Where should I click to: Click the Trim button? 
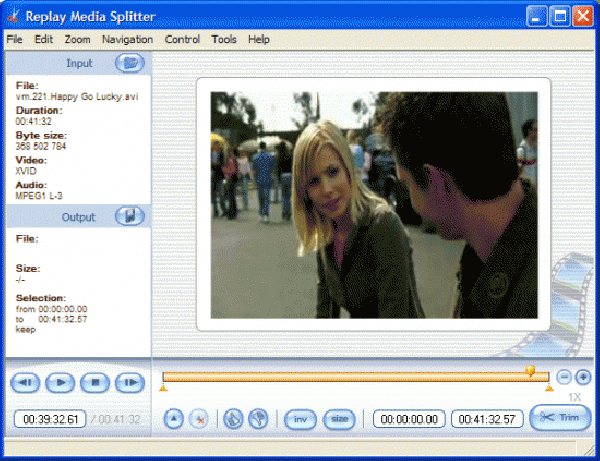(x=561, y=418)
